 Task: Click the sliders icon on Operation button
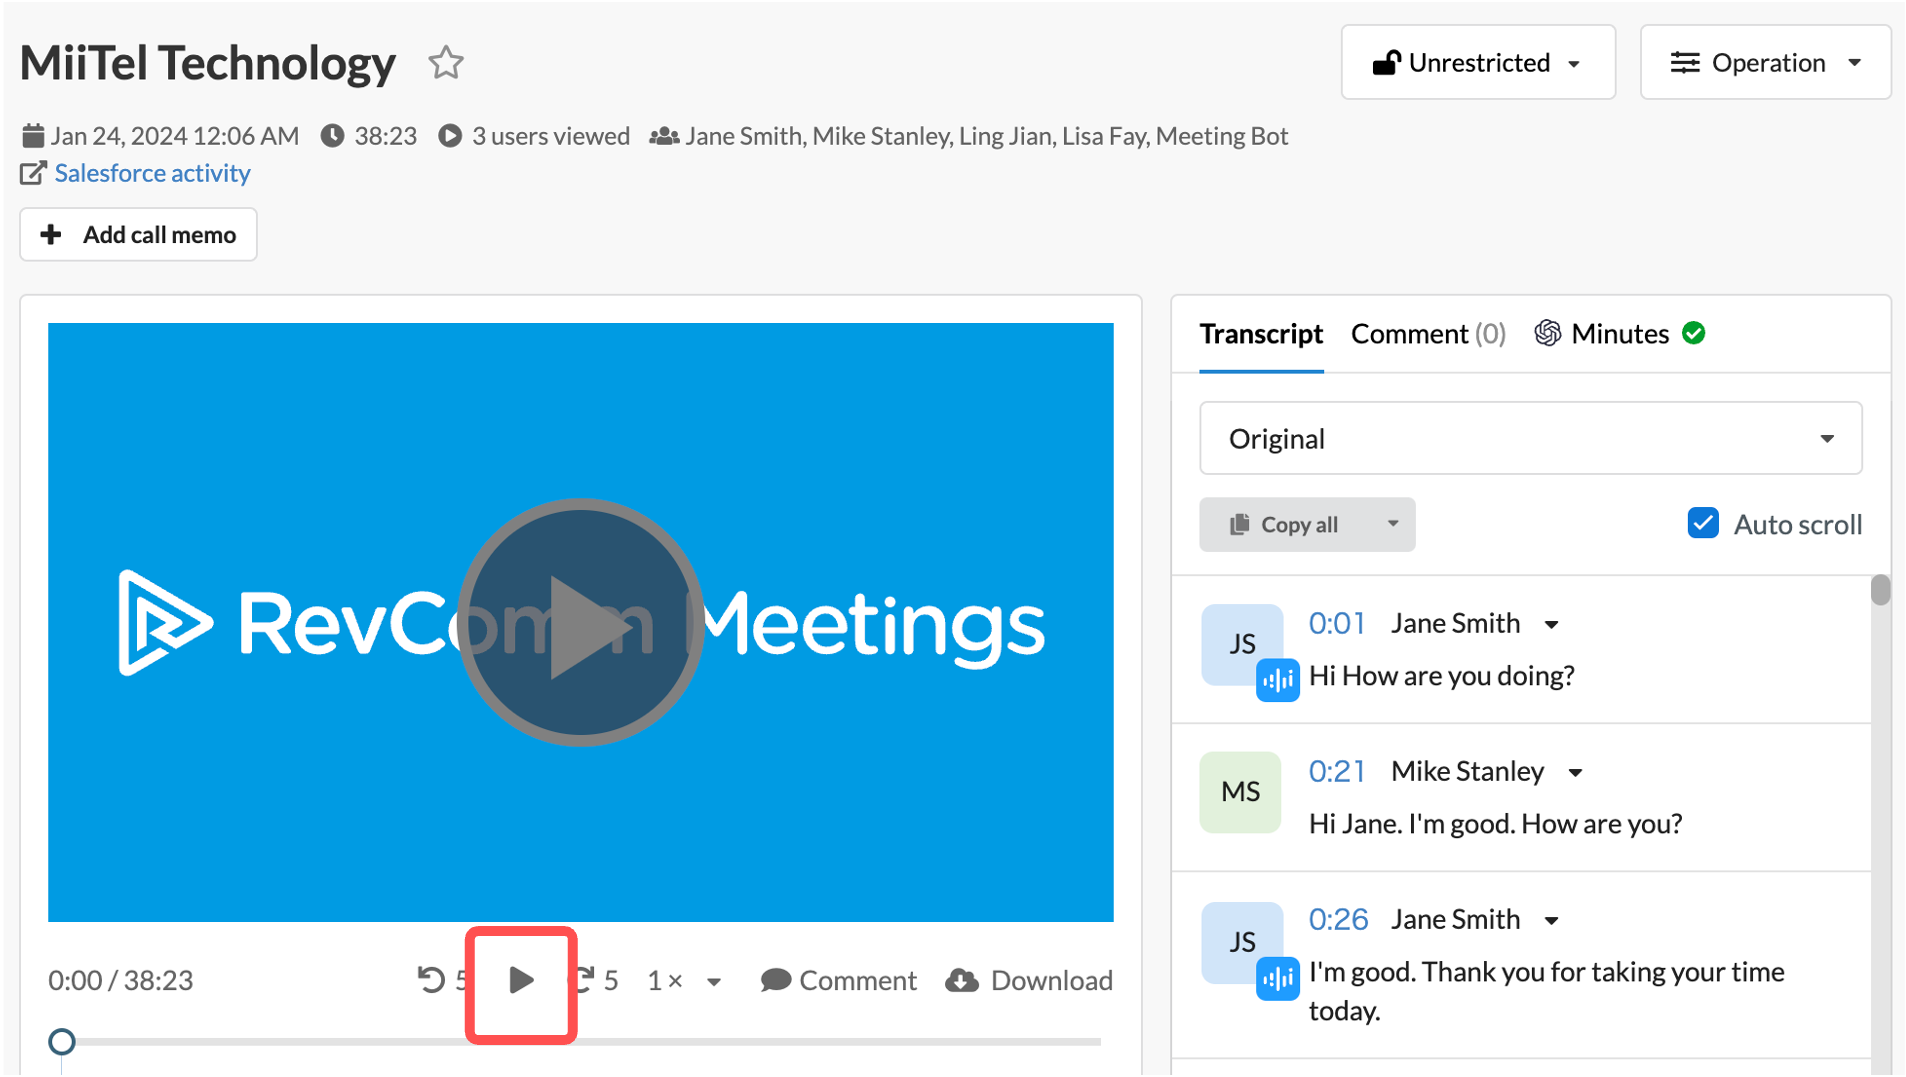[x=1685, y=63]
